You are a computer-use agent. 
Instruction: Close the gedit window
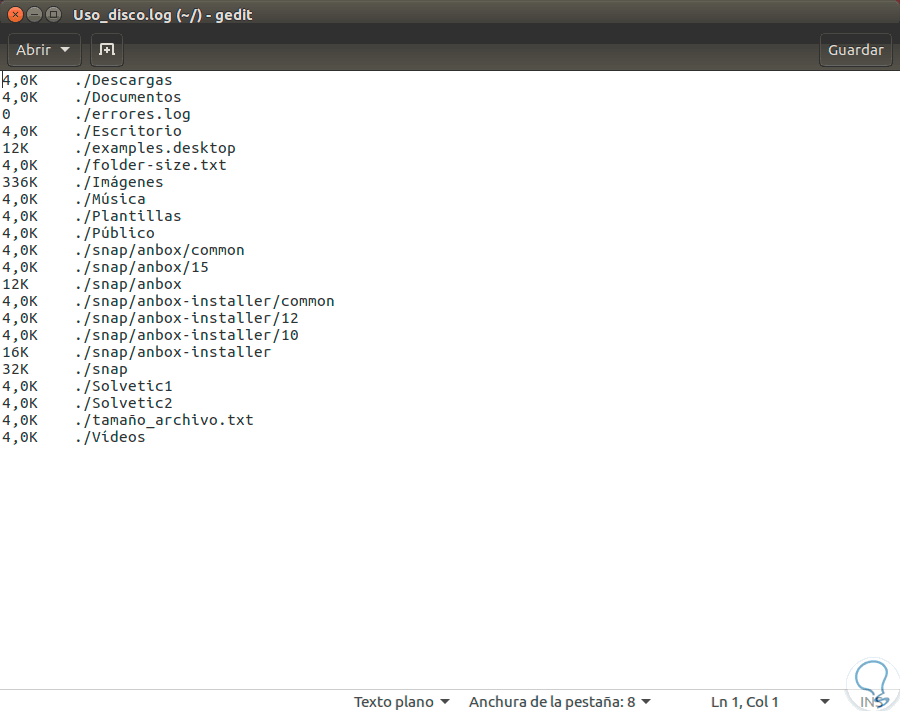[x=15, y=14]
